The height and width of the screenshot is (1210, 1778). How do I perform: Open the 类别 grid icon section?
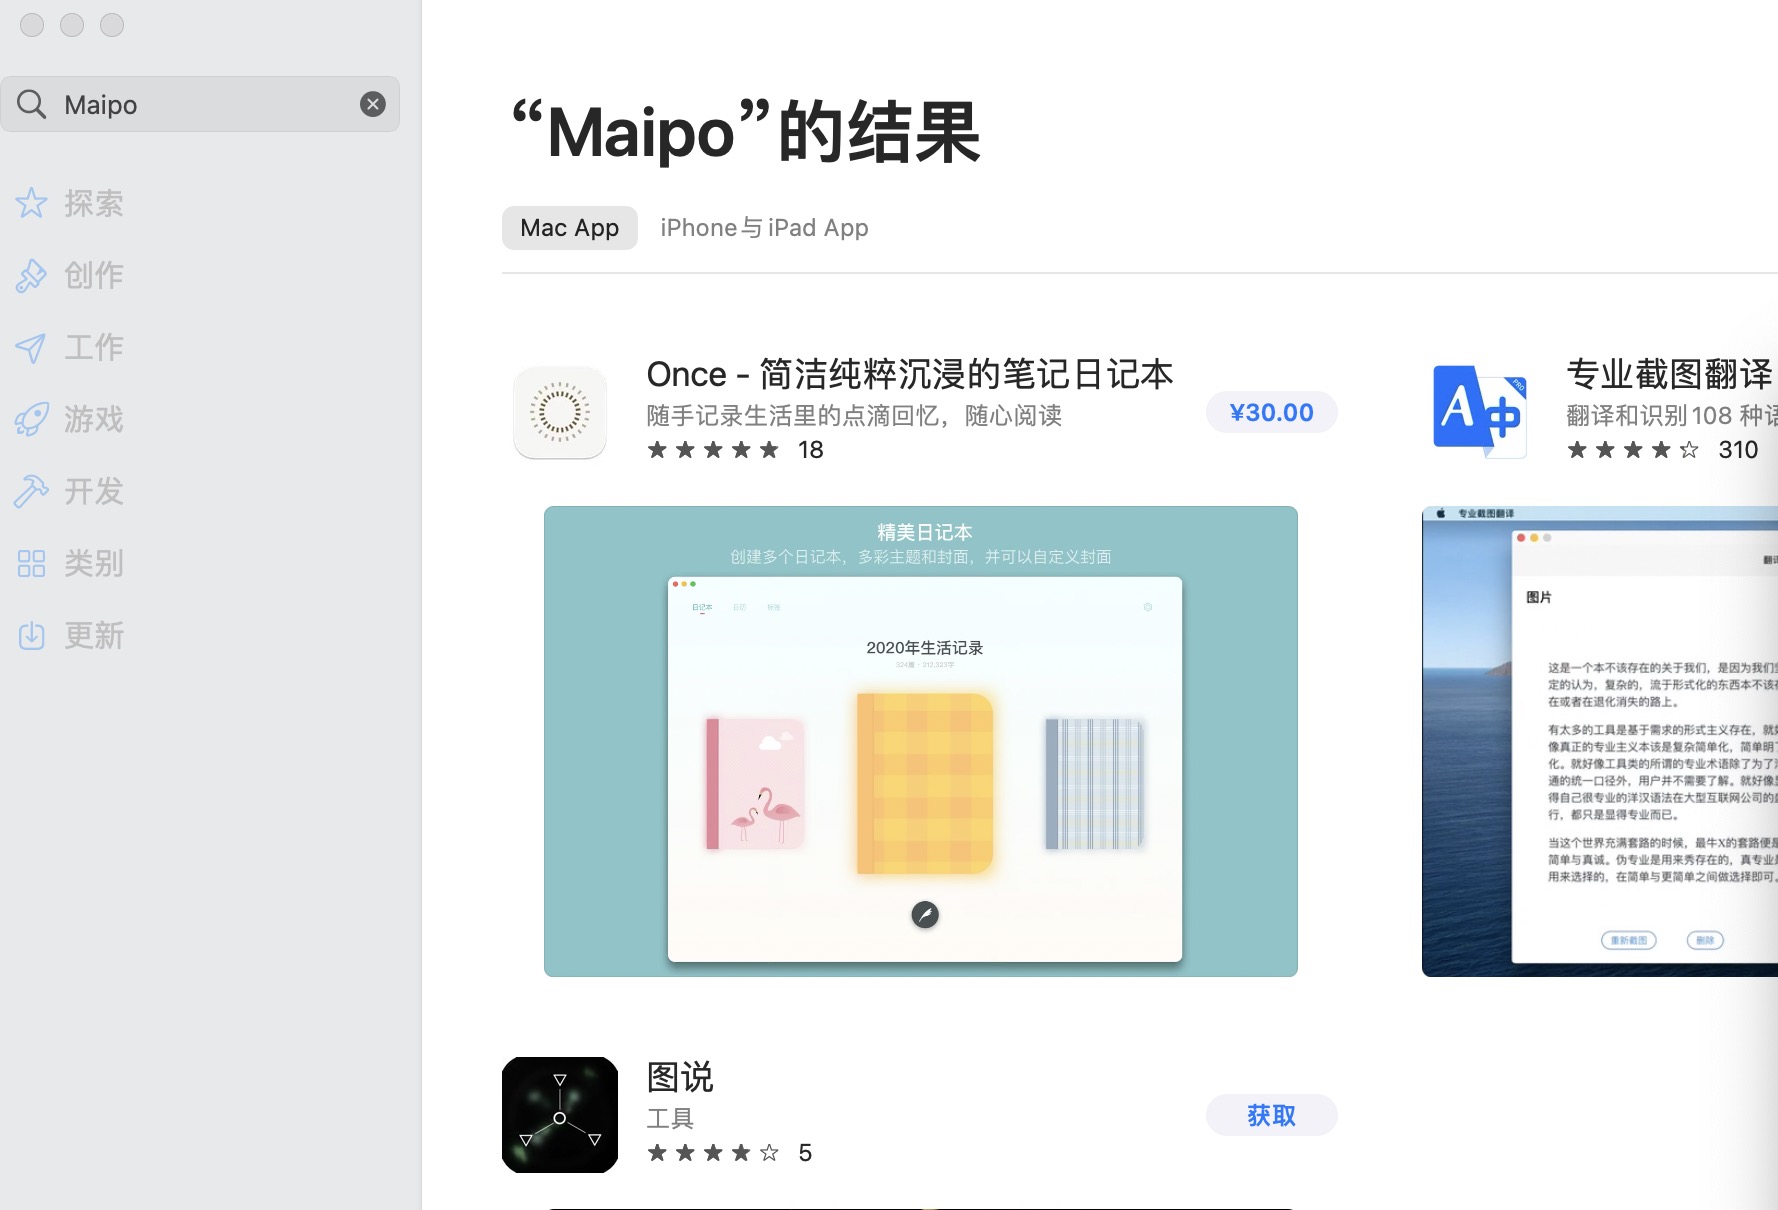(x=32, y=563)
